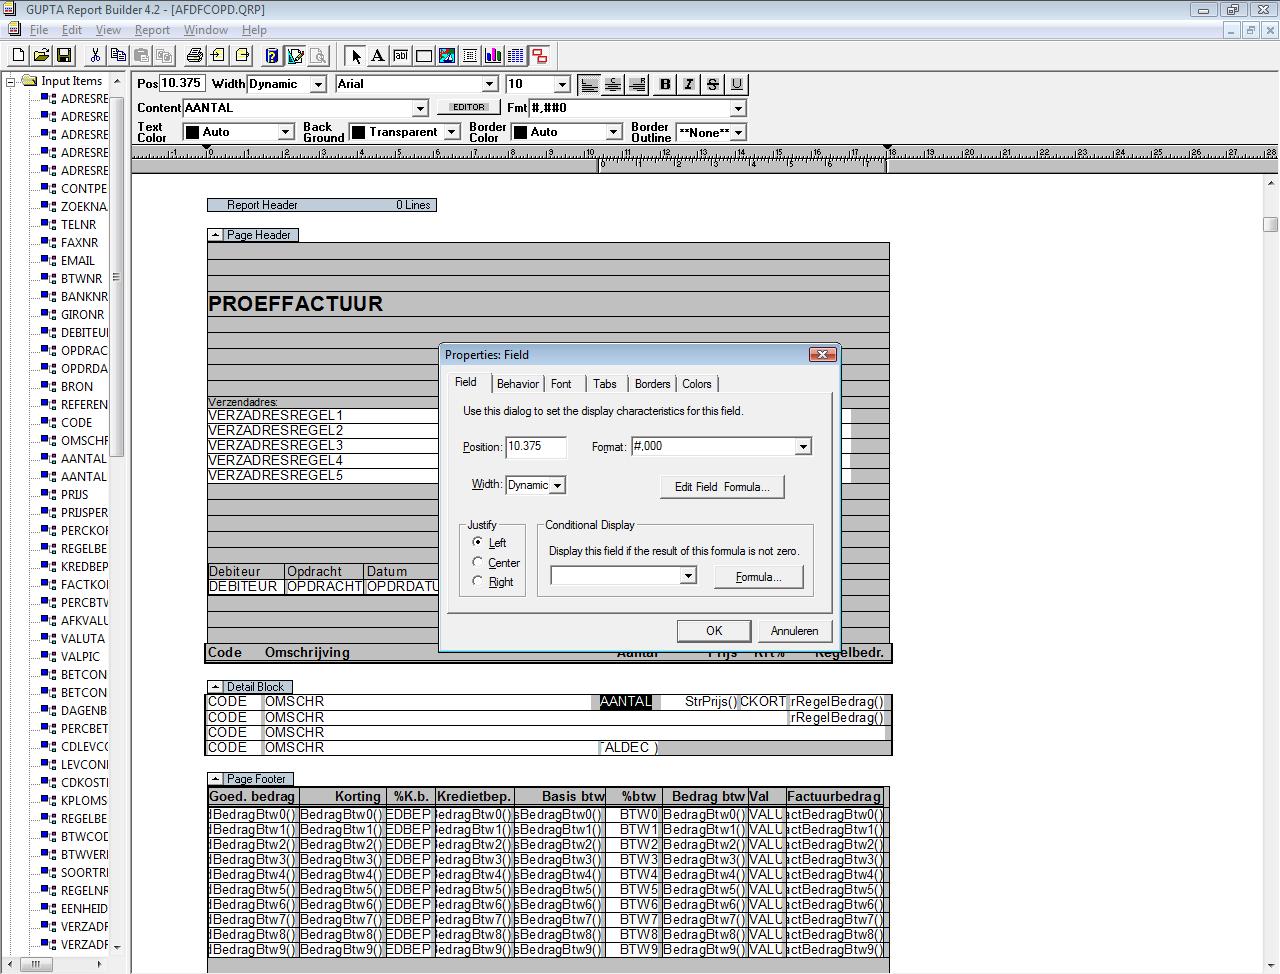Select the picture tool icon
The height and width of the screenshot is (974, 1280).
447,56
